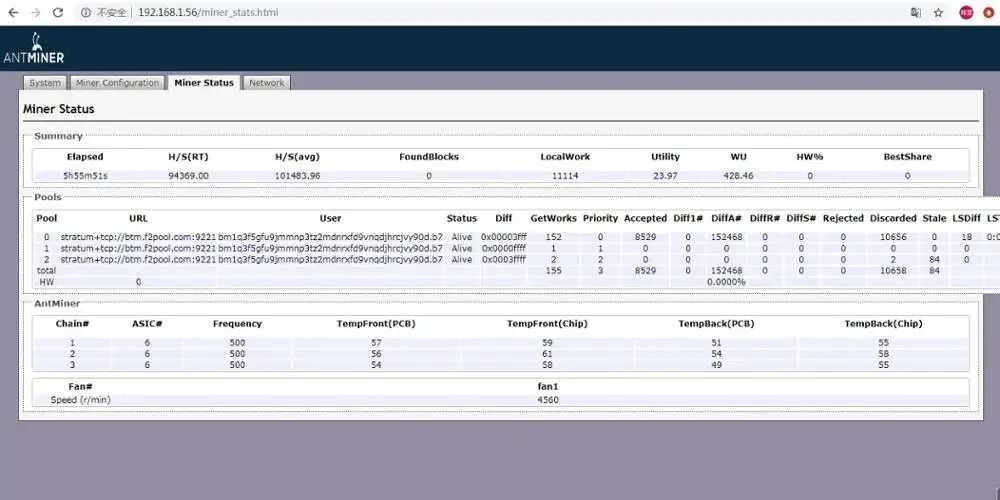Screen dimensions: 1000x500
Task: Select pool 0 Accepted value 8529
Action: coord(645,237)
